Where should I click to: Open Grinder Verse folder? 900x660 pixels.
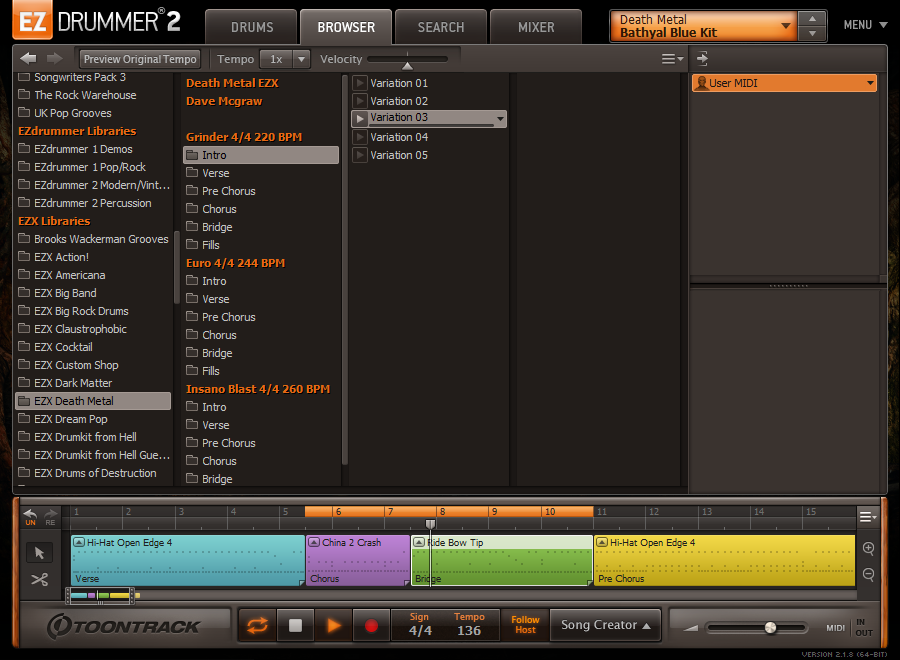[x=261, y=173]
